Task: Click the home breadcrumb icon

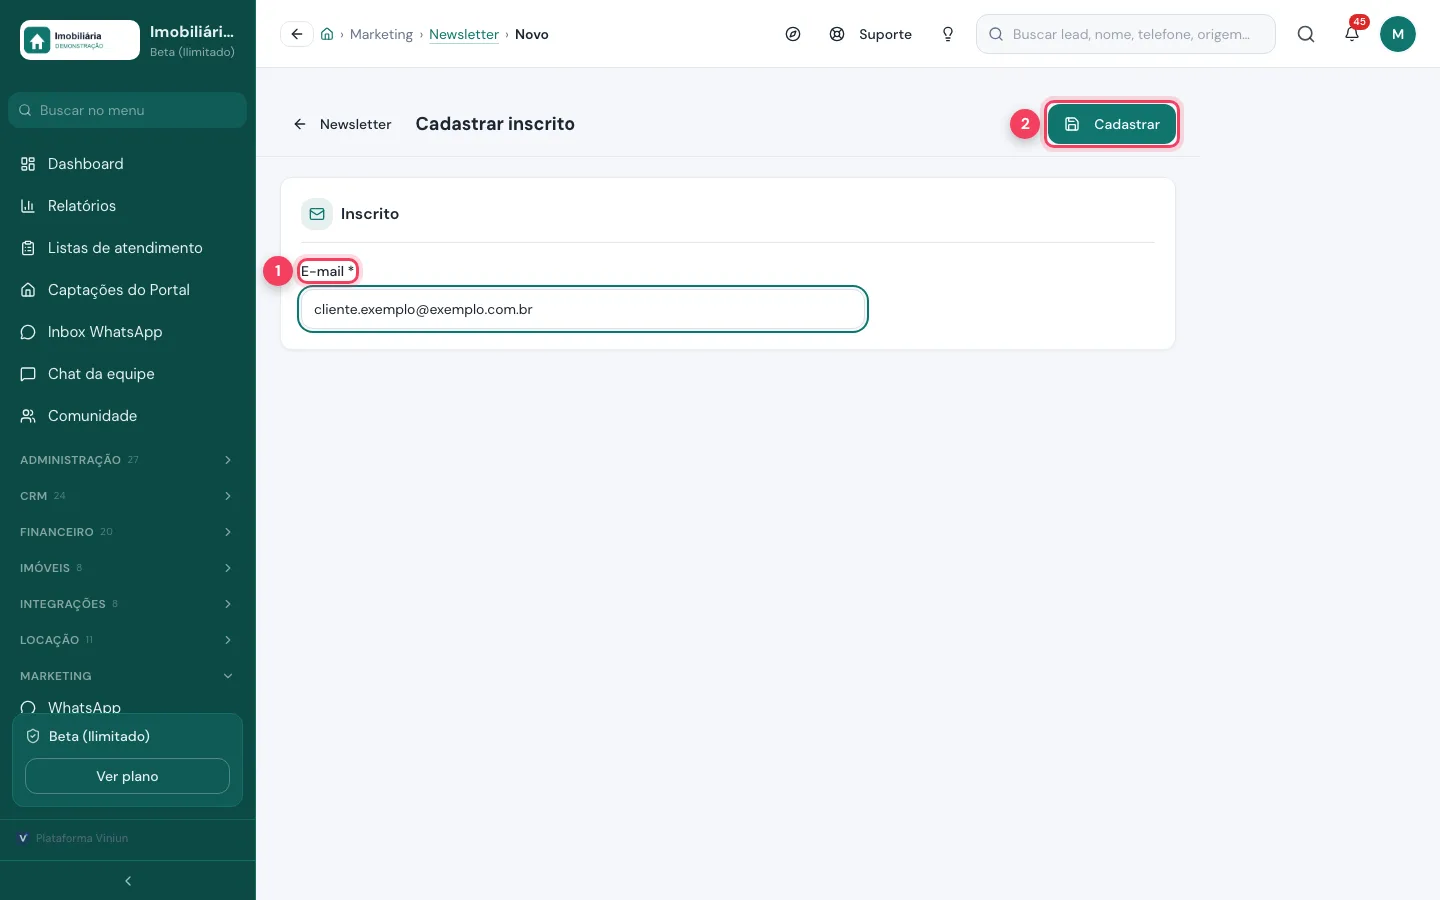Action: [327, 34]
